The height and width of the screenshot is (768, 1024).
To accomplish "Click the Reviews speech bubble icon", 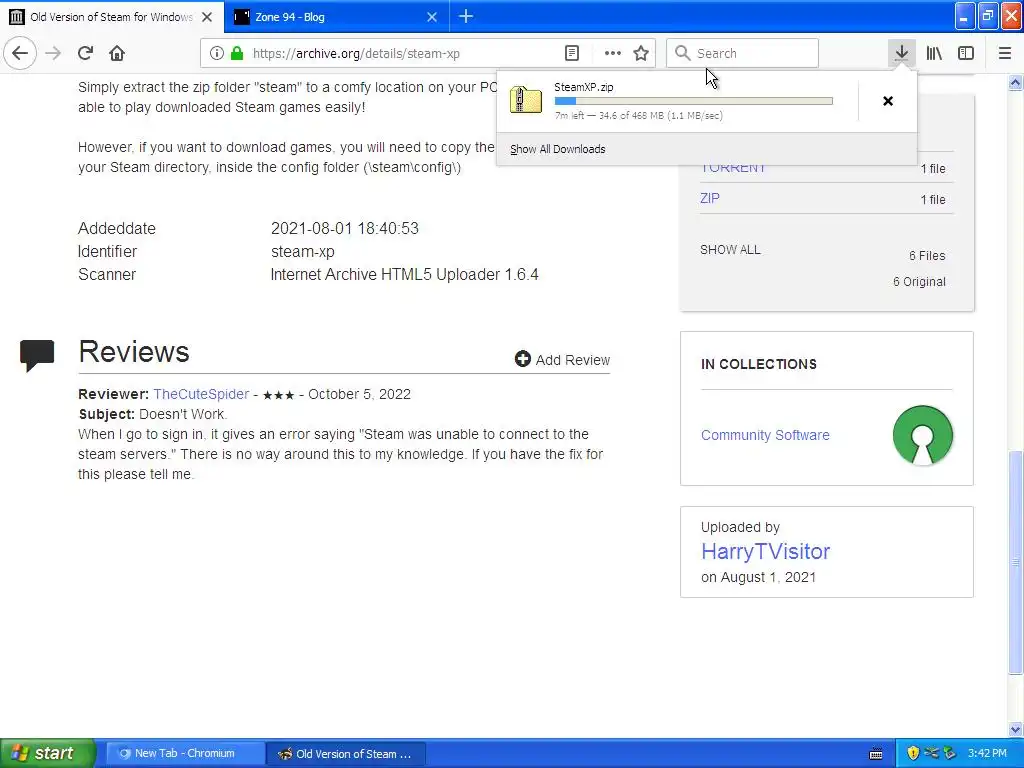I will (x=37, y=356).
